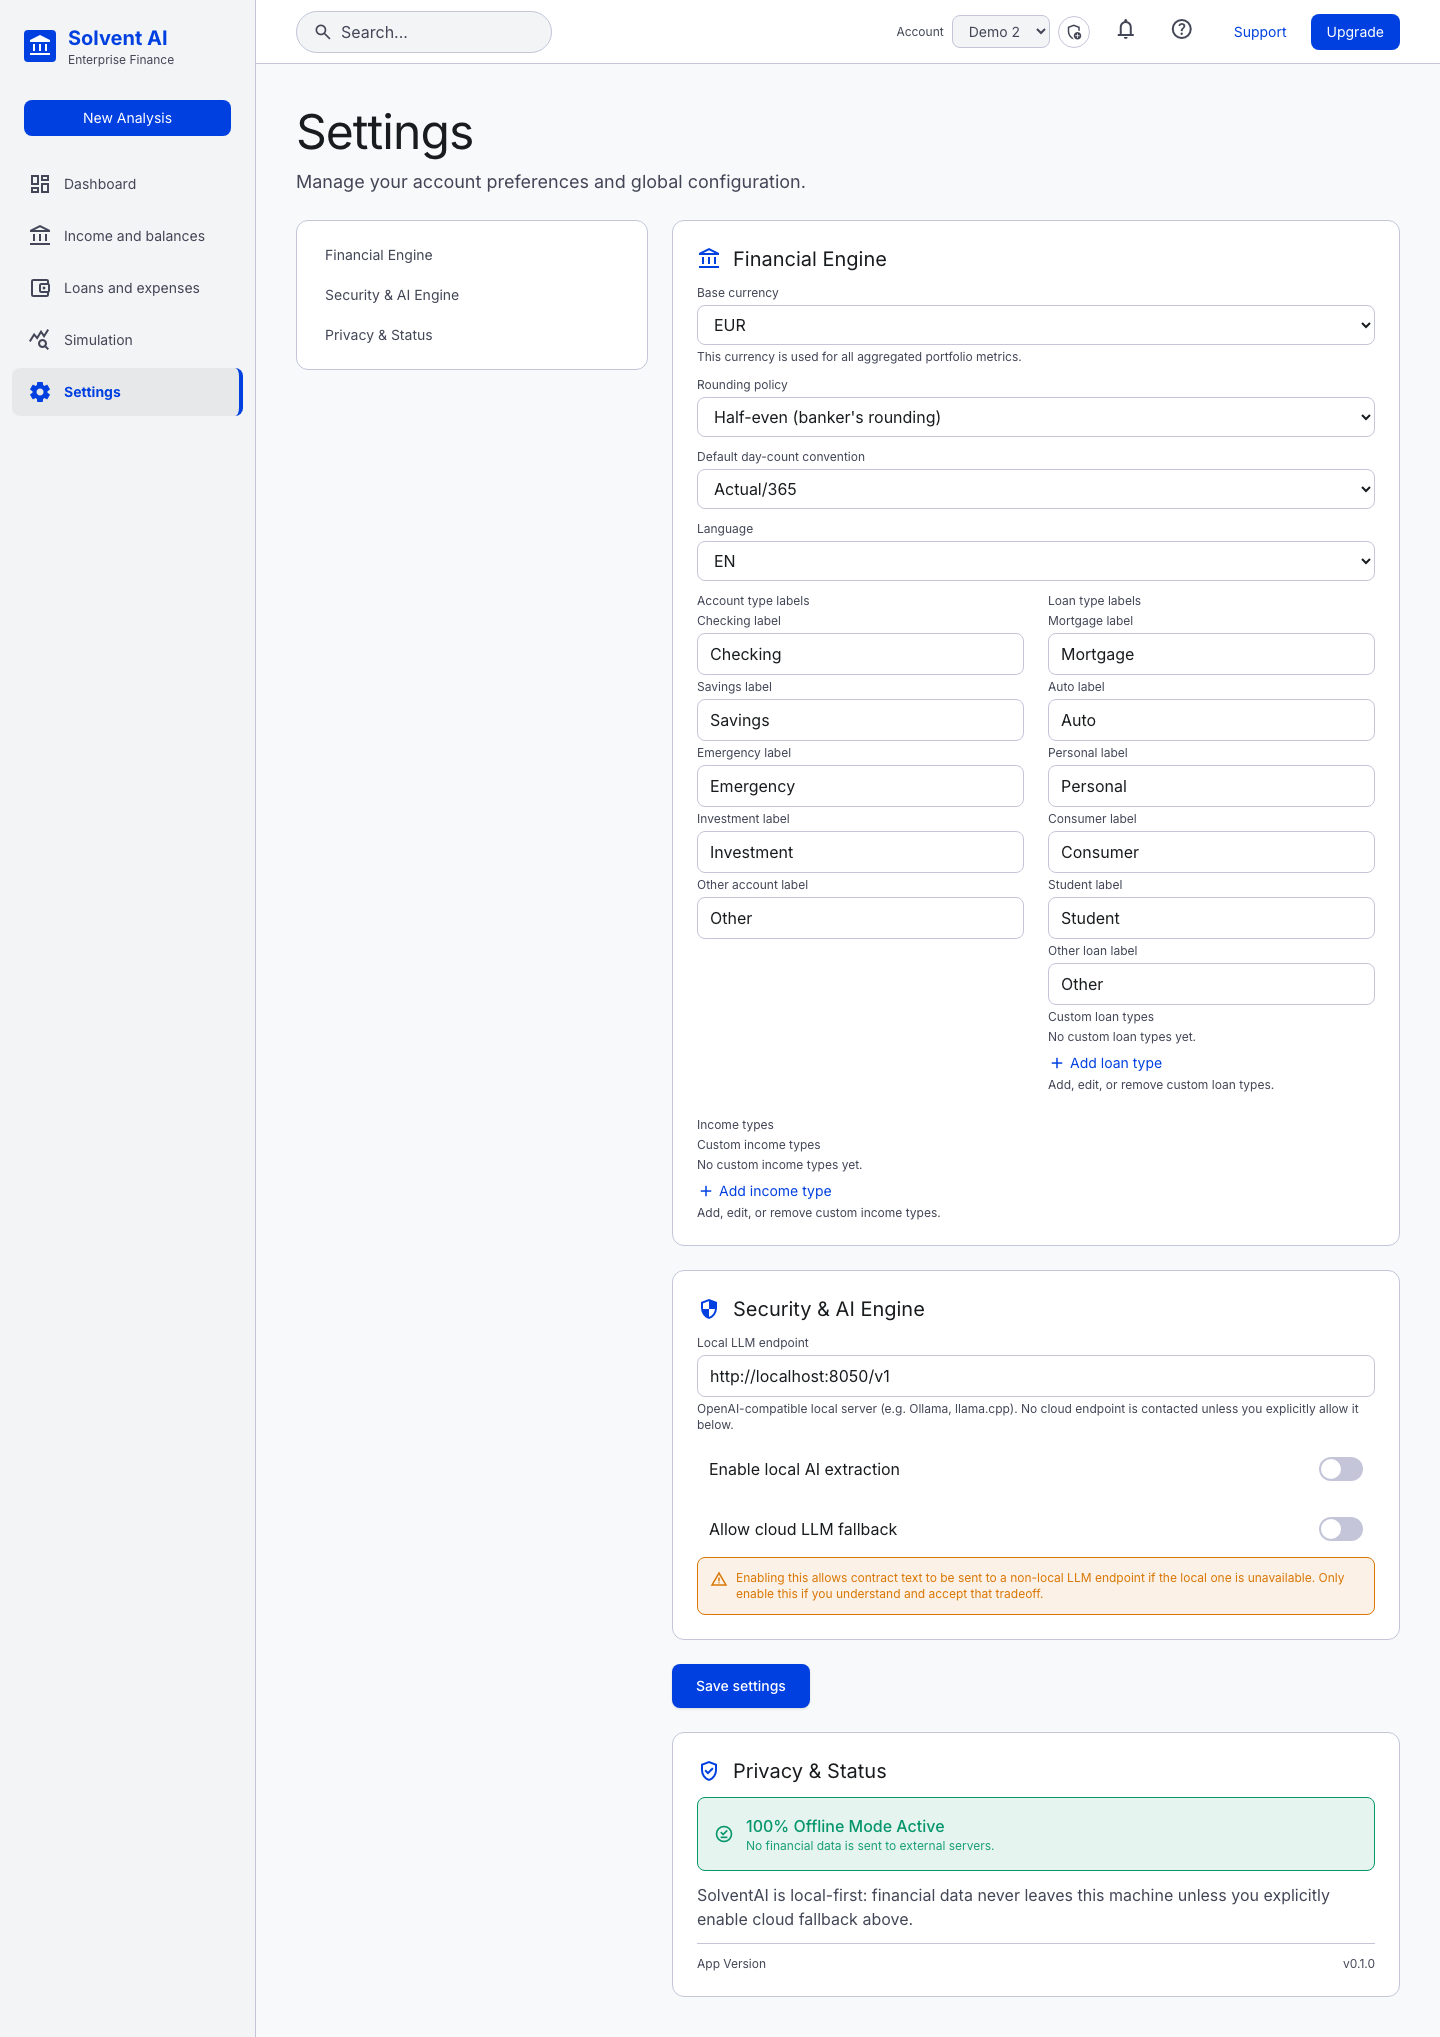Viewport: 1440px width, 2037px height.
Task: Click the Simulation chart icon
Action: (40, 340)
